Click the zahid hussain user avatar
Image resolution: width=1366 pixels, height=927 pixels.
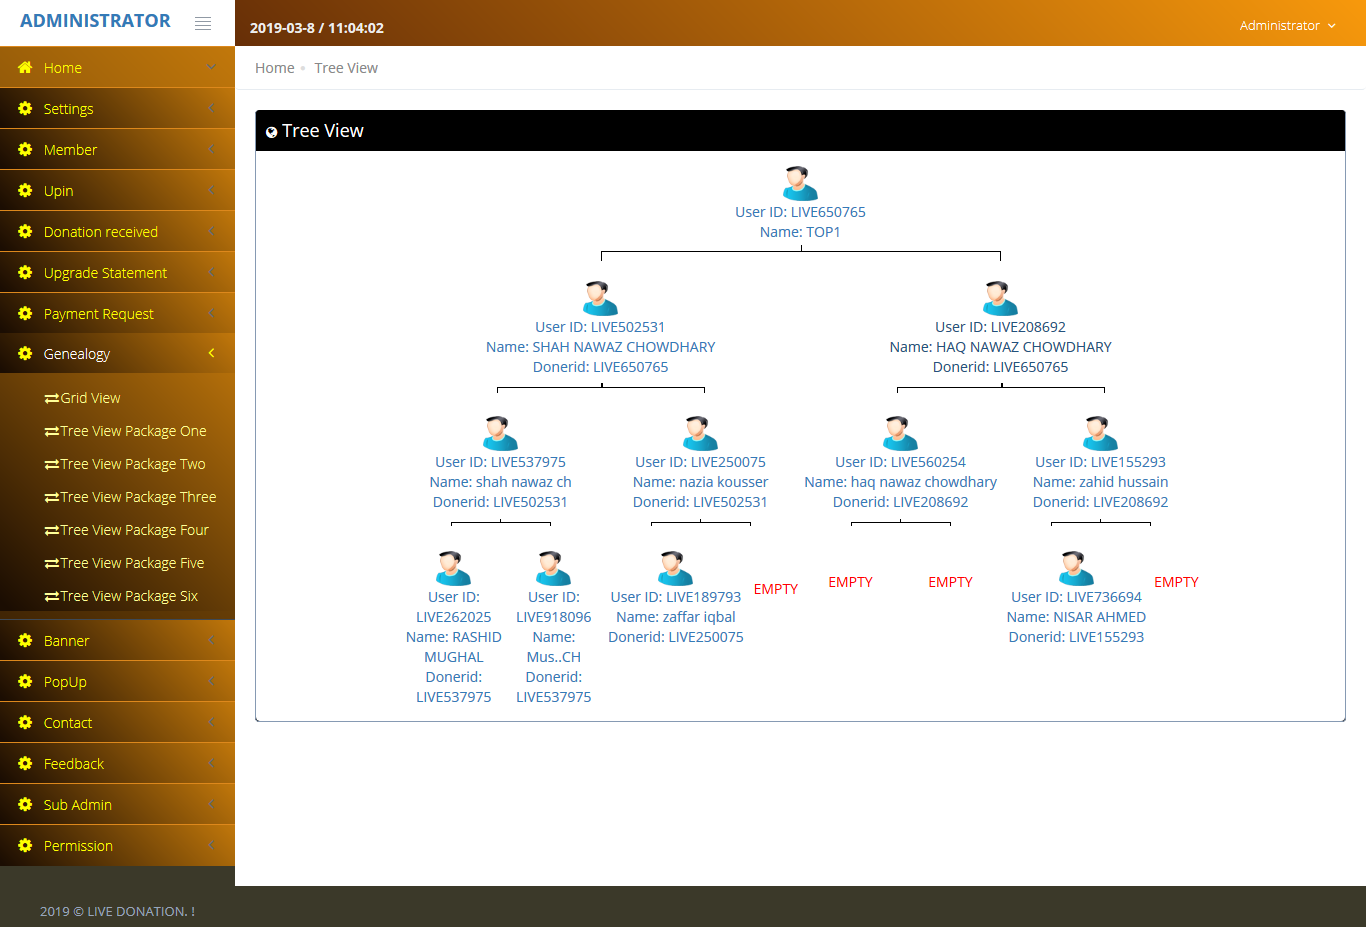point(1100,433)
